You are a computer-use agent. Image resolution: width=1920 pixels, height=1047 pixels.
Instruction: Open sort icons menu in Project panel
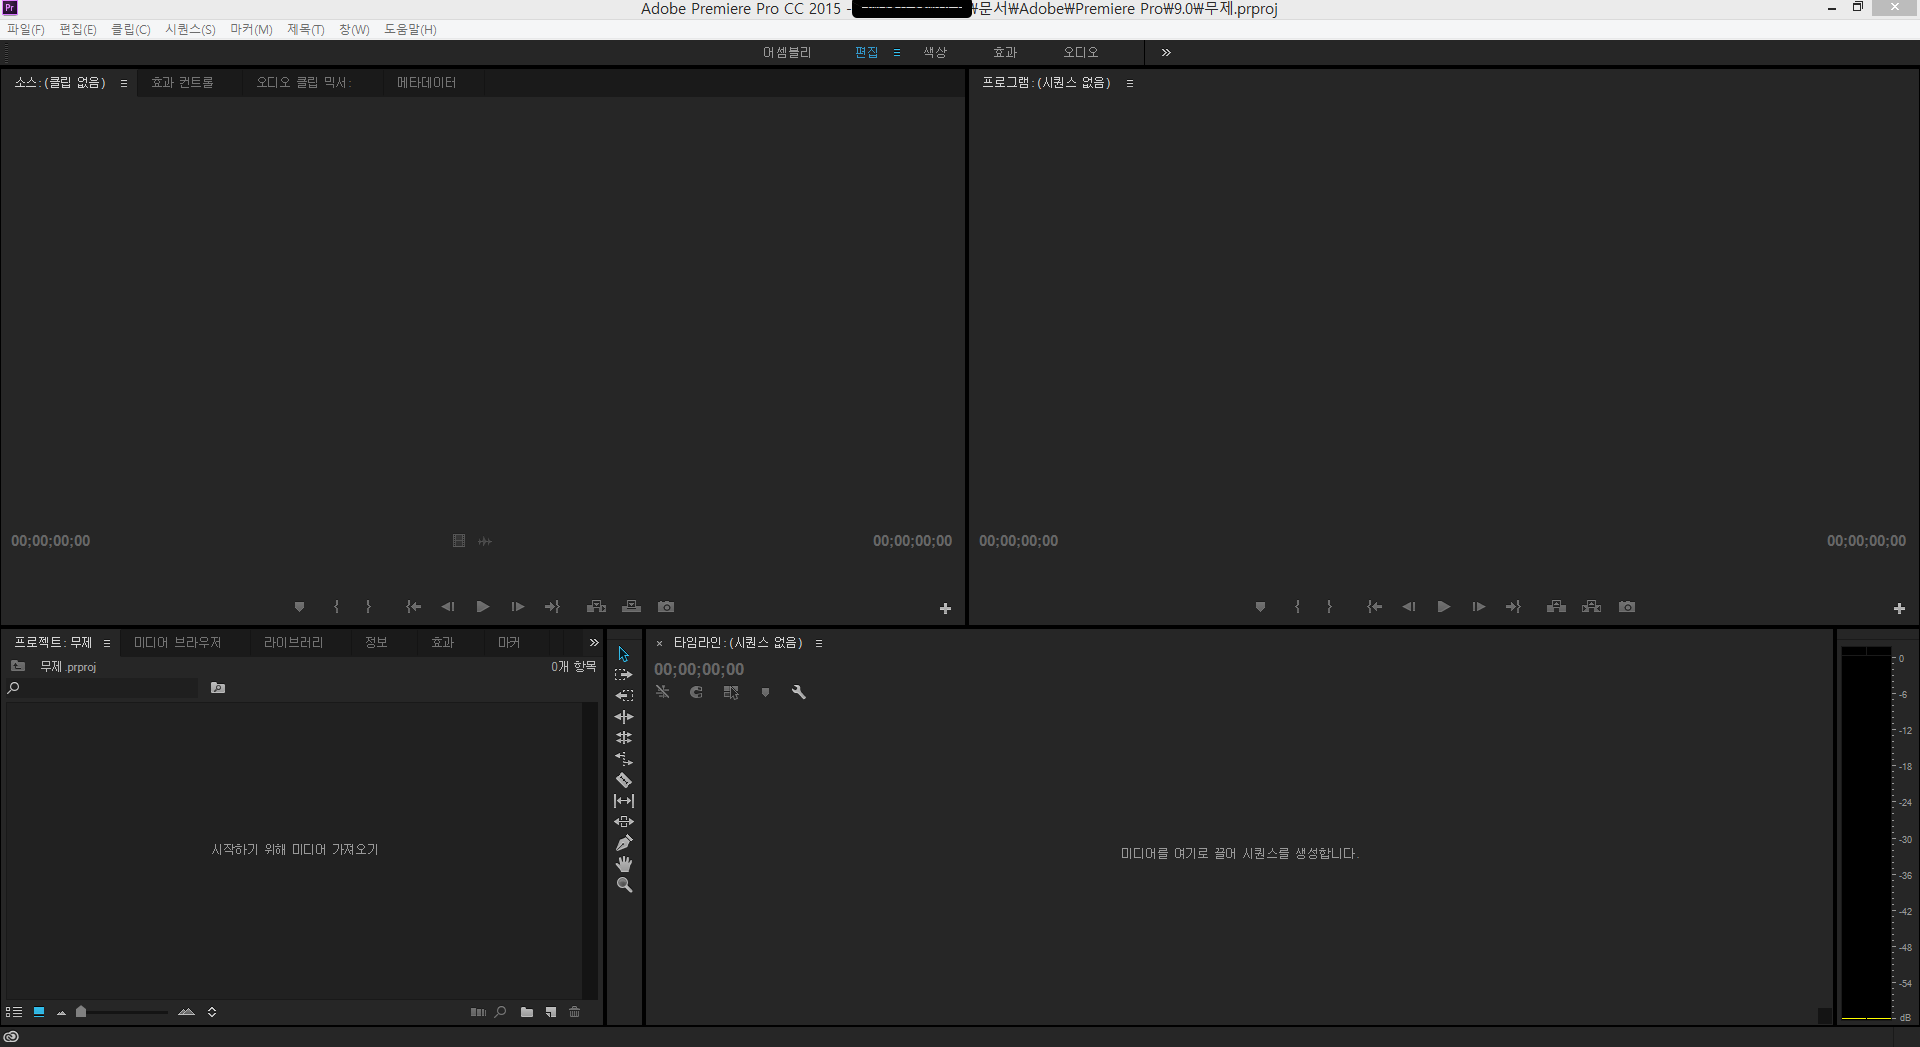tap(212, 1012)
